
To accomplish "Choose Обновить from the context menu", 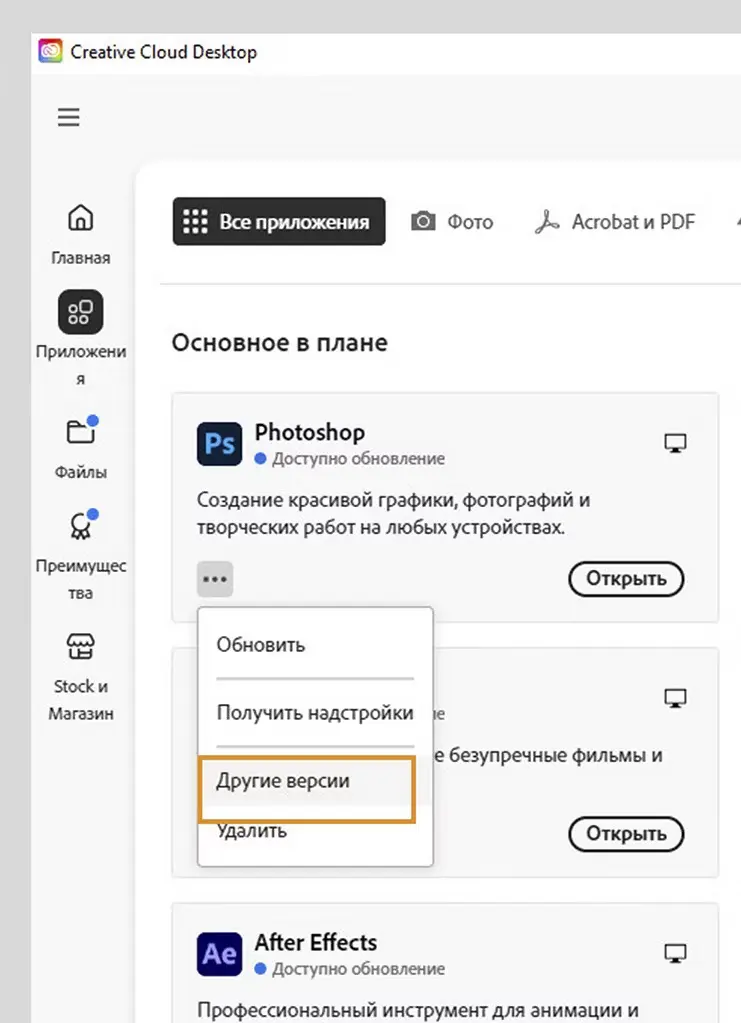I will coord(261,645).
